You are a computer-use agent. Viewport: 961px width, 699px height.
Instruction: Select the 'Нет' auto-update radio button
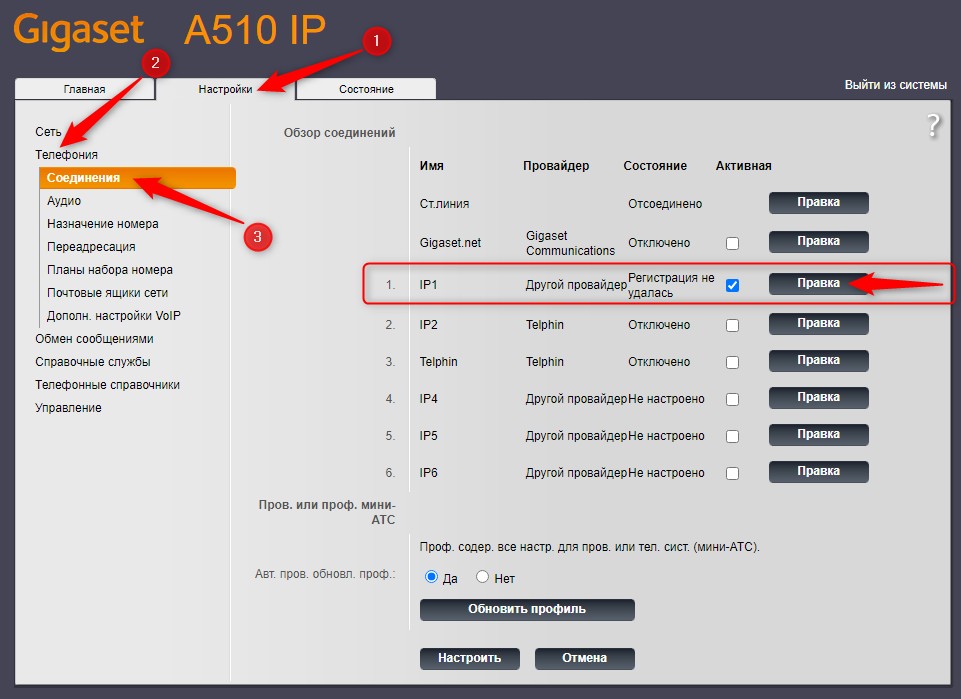[x=482, y=577]
